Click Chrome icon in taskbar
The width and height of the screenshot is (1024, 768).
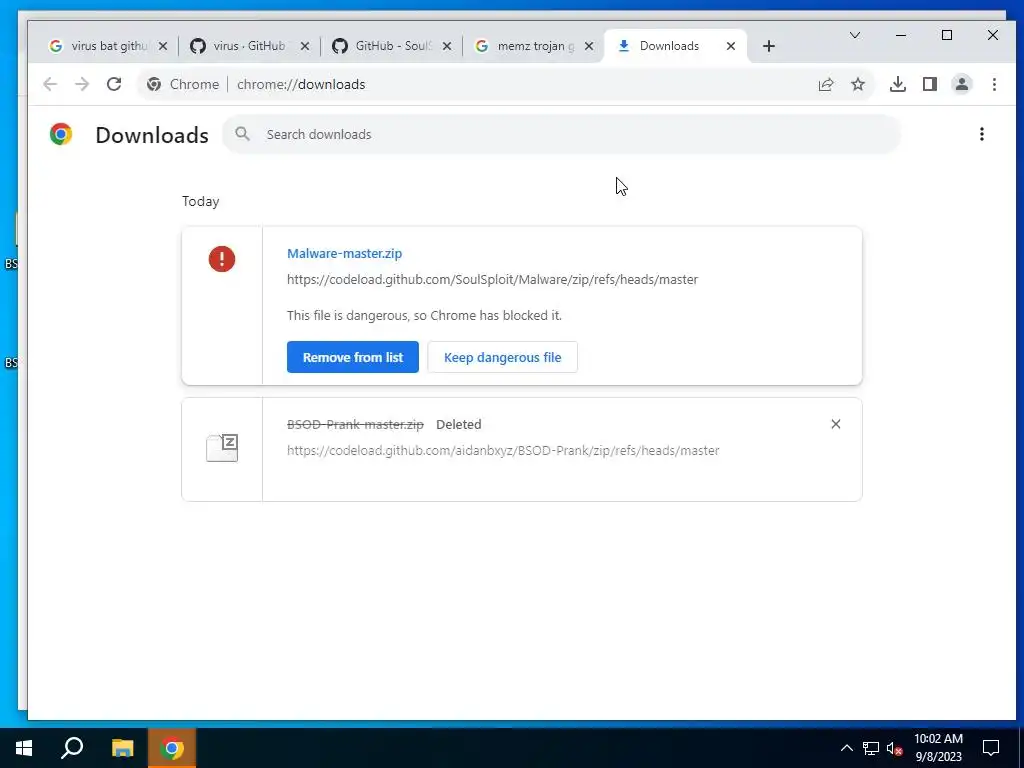[x=172, y=748]
